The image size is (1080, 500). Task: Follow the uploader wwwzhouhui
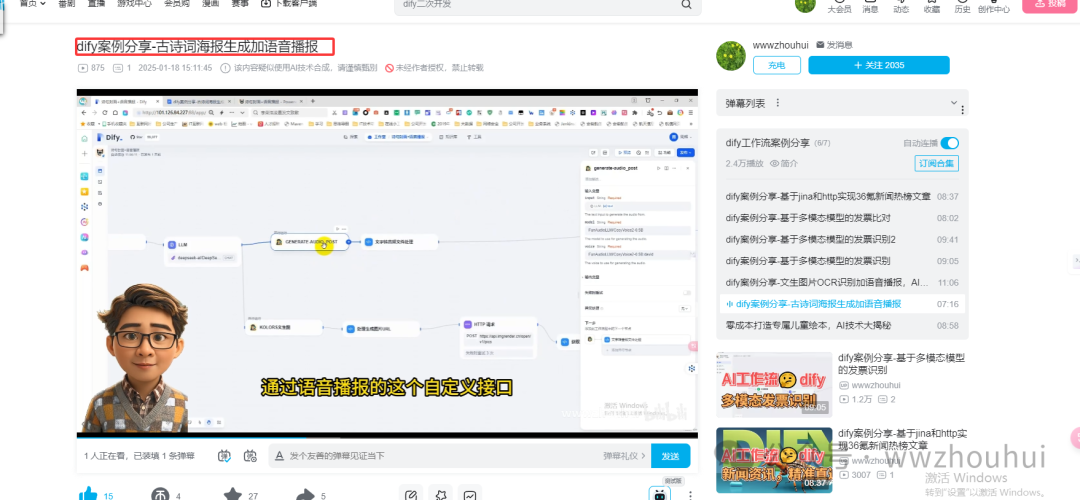coord(879,65)
